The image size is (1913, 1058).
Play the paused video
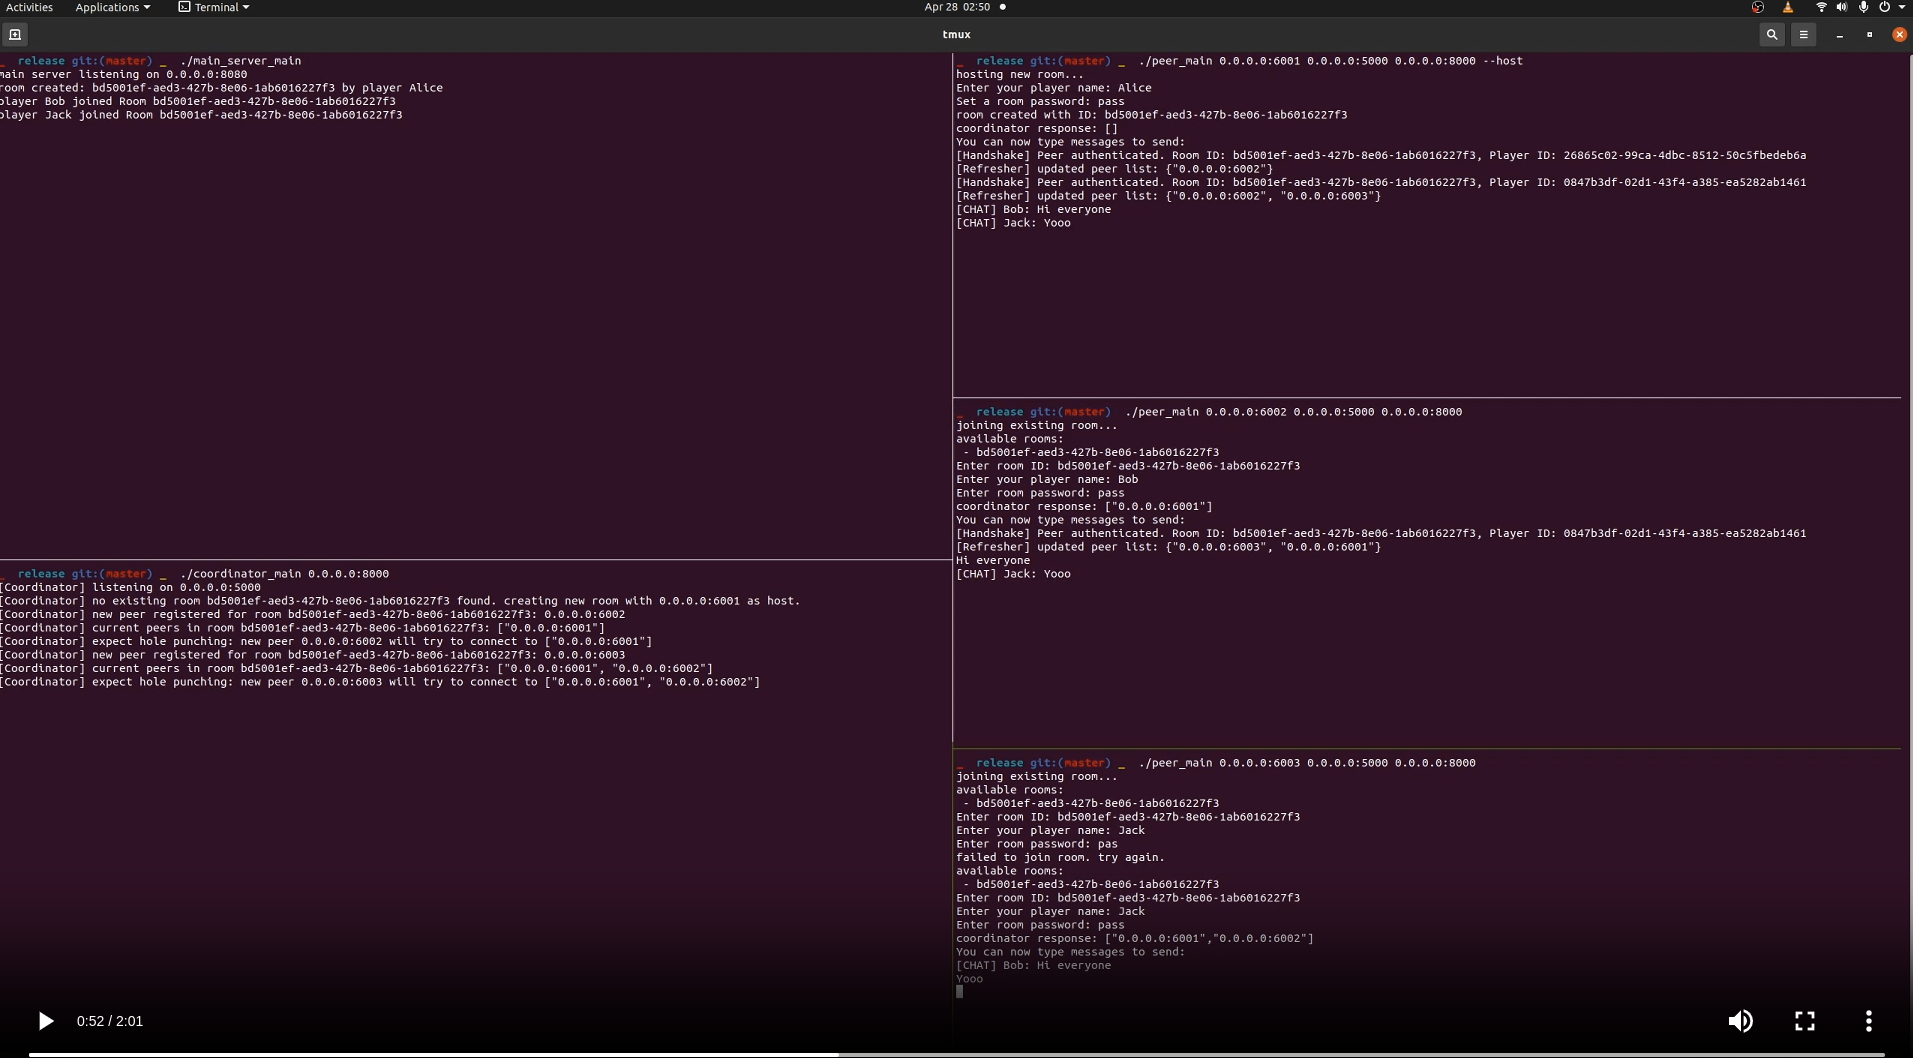(x=45, y=1021)
